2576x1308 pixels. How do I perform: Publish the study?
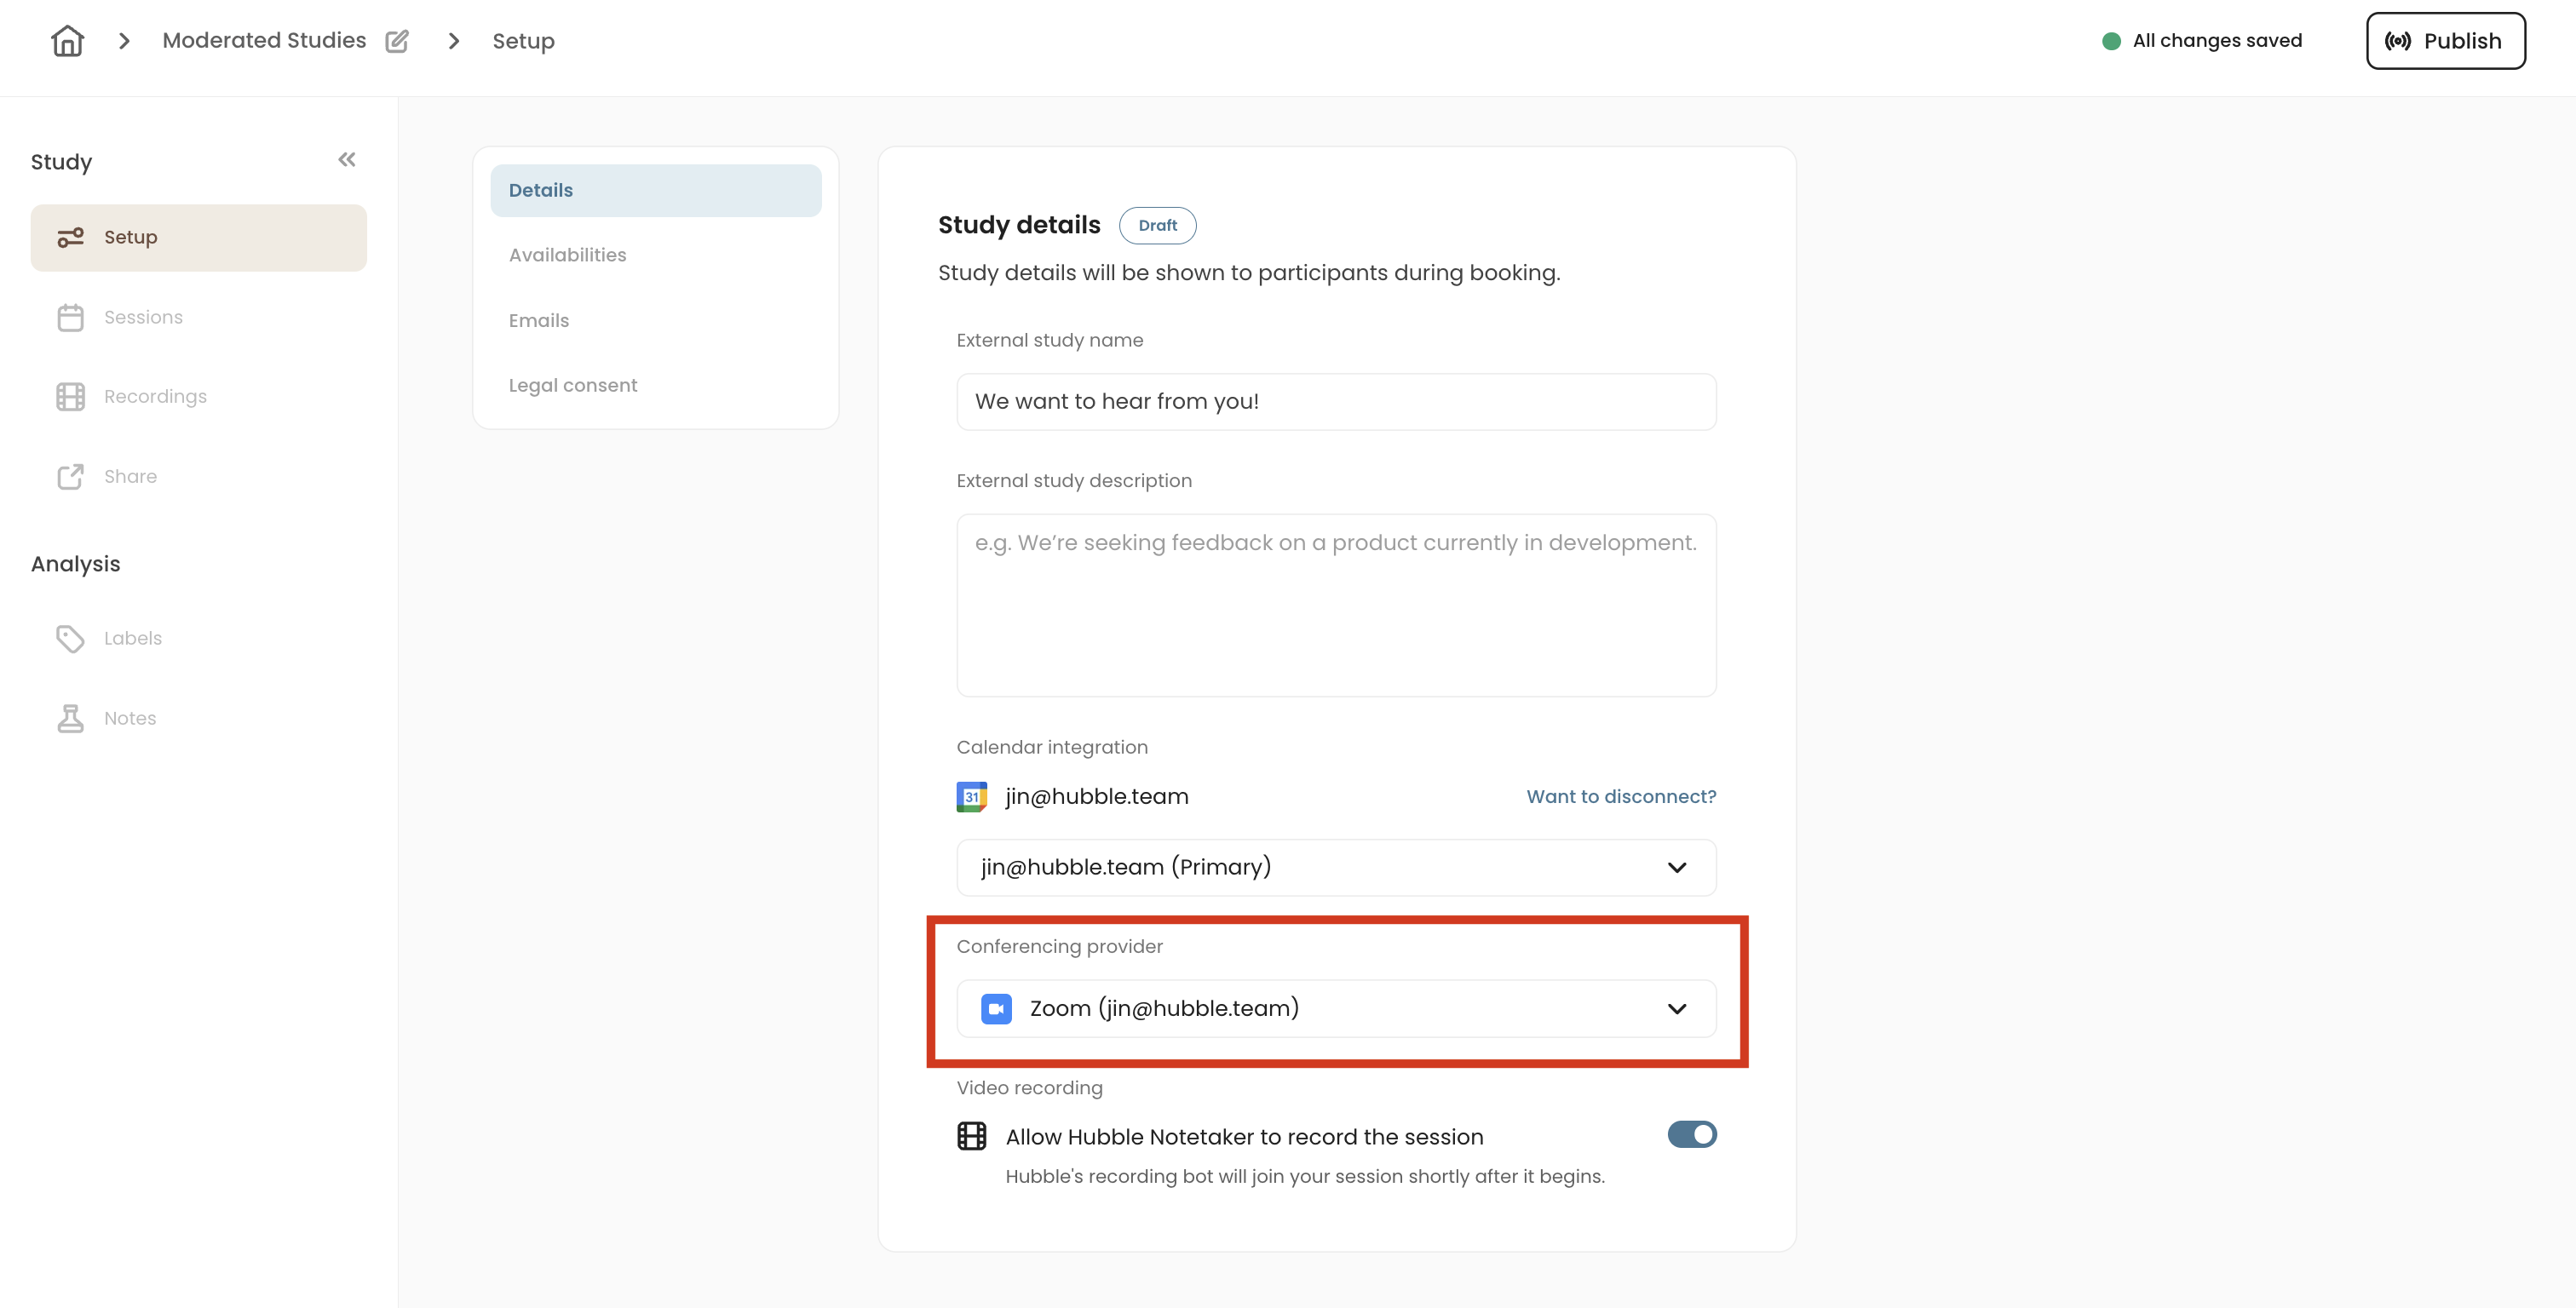click(2445, 41)
